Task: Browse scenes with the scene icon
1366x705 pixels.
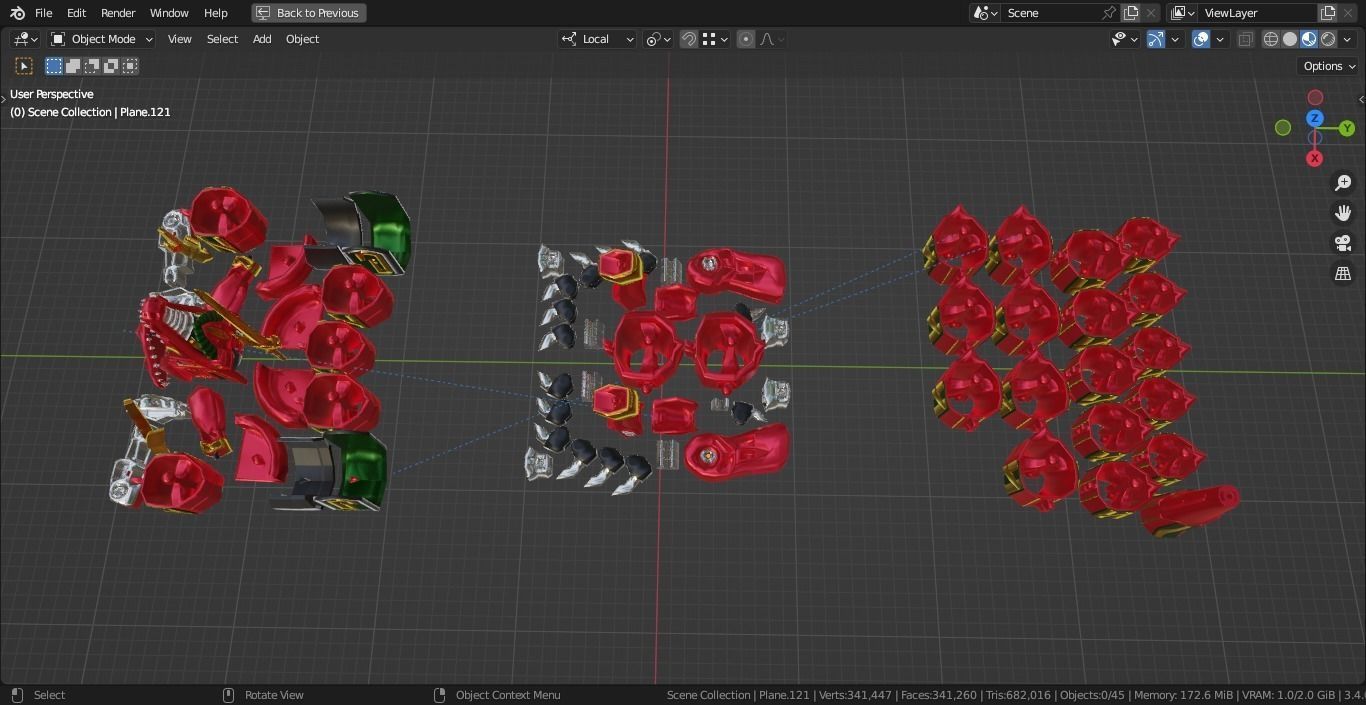Action: click(985, 13)
